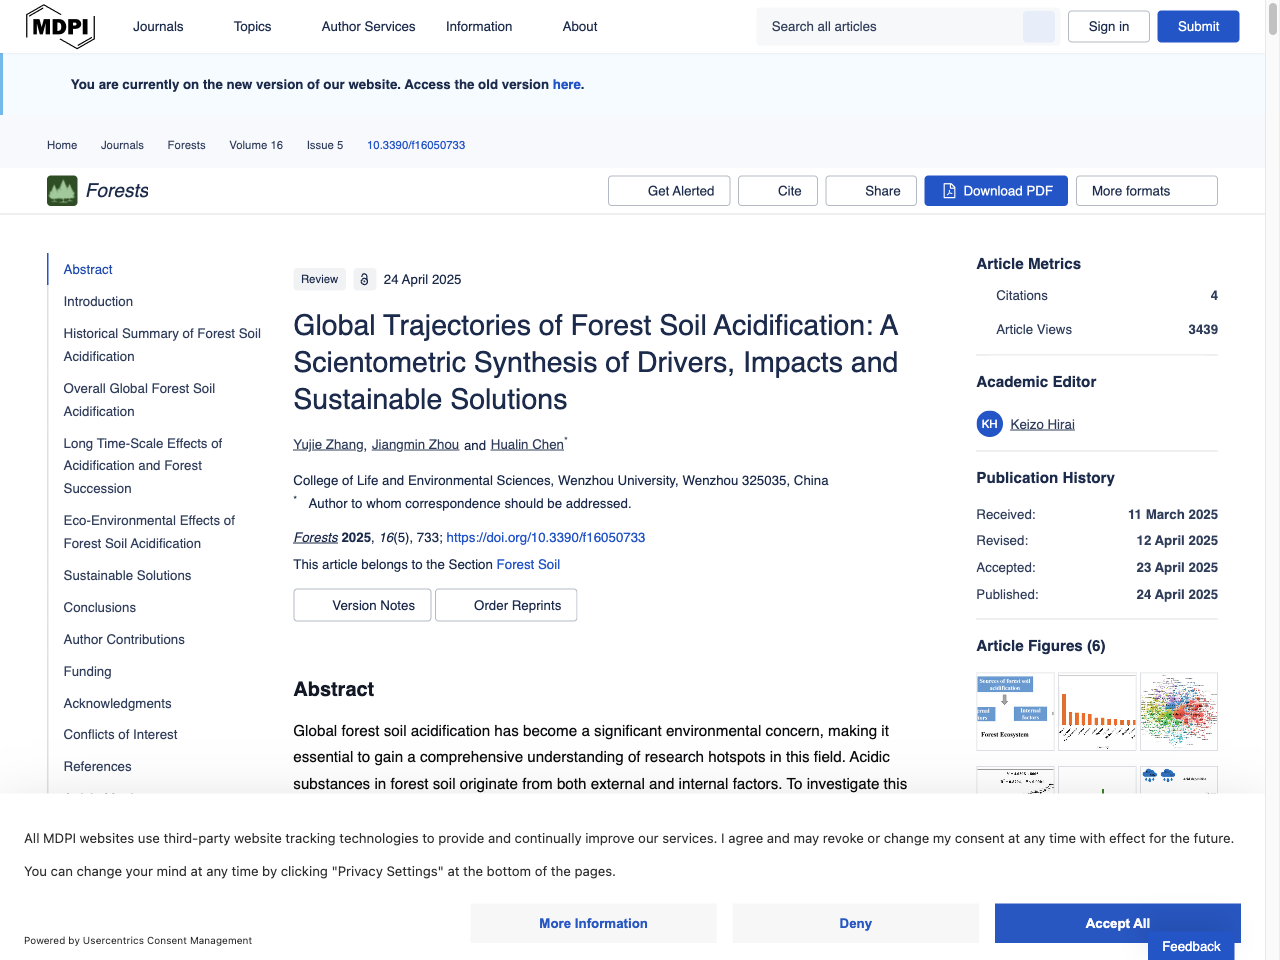Click the green Forests journal tree icon

point(61,190)
